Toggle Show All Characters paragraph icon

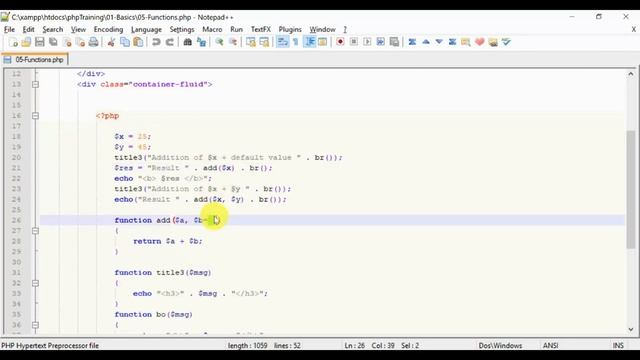point(296,42)
